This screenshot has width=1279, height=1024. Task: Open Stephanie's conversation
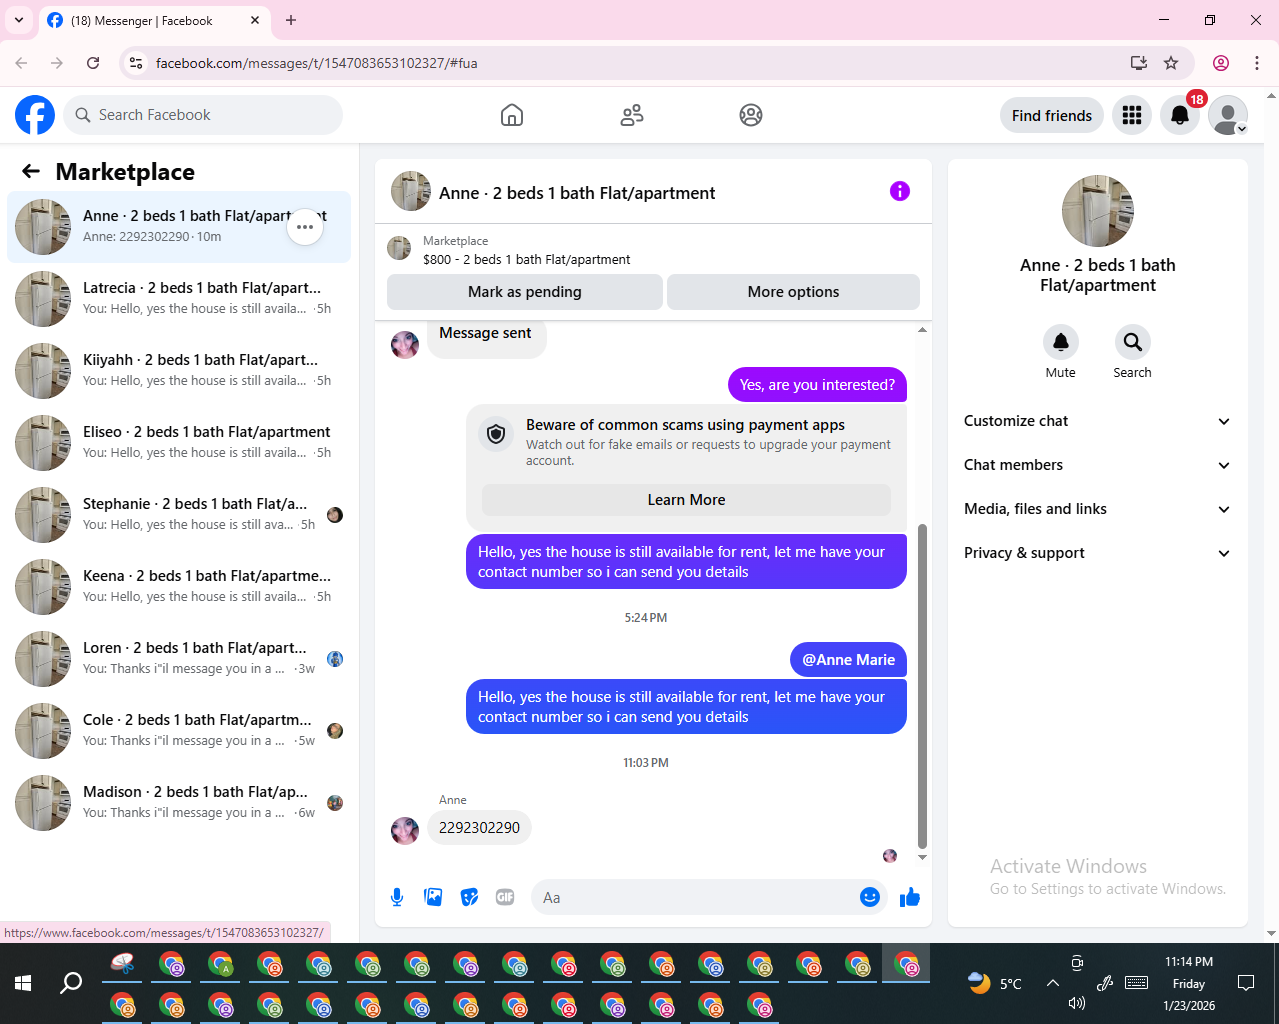coord(179,515)
